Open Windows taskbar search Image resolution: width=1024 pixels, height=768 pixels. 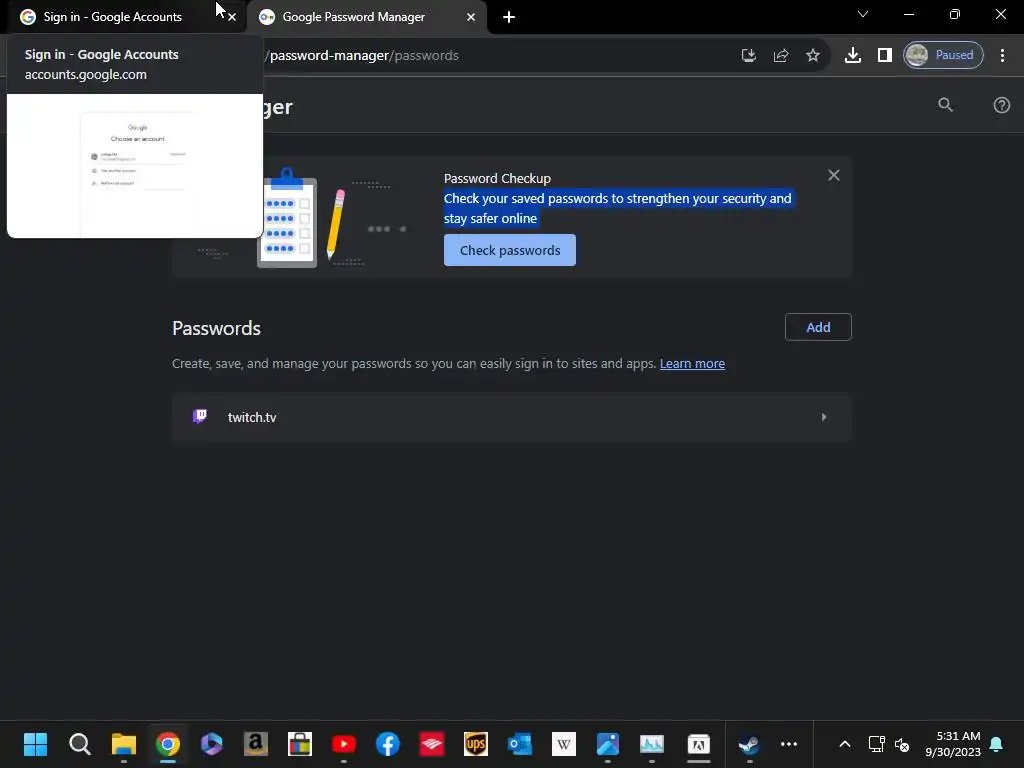coord(80,744)
